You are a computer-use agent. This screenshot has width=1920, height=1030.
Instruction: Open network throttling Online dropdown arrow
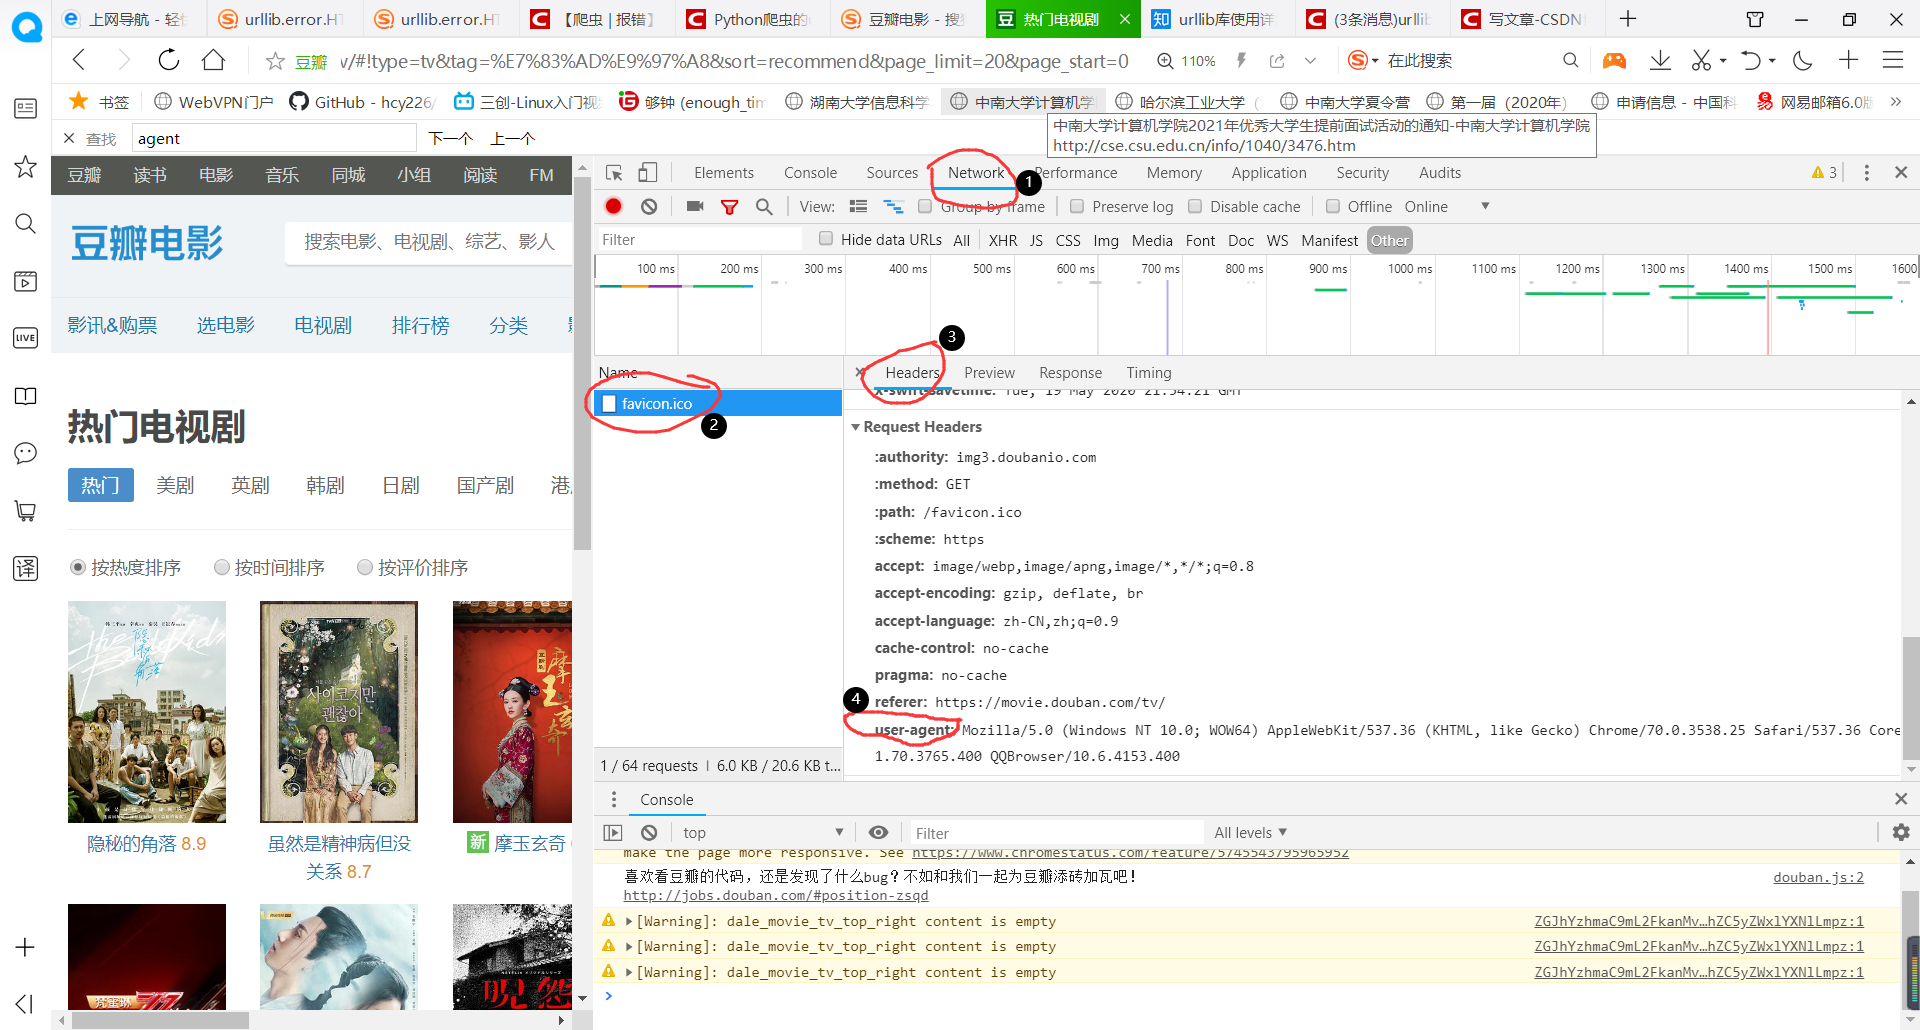[x=1485, y=206]
